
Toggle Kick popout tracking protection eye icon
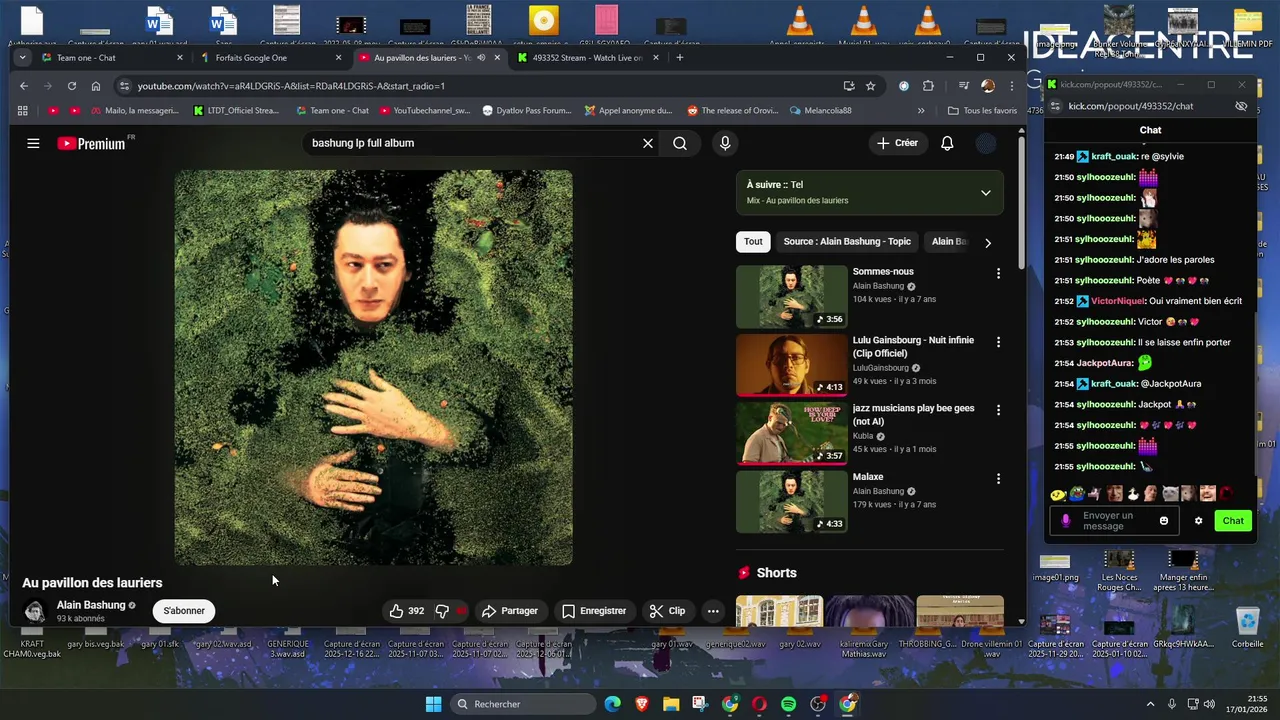pos(1241,106)
